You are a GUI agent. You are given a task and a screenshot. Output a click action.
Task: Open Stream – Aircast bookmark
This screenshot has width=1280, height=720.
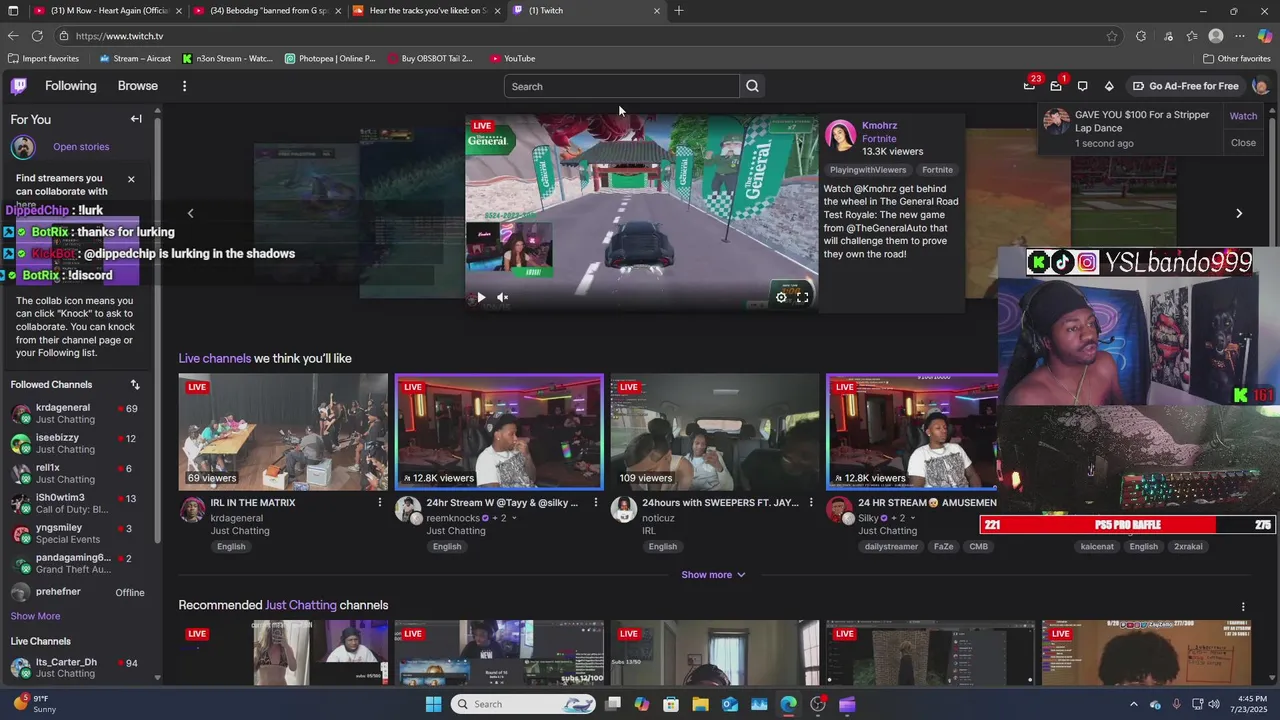[x=134, y=58]
